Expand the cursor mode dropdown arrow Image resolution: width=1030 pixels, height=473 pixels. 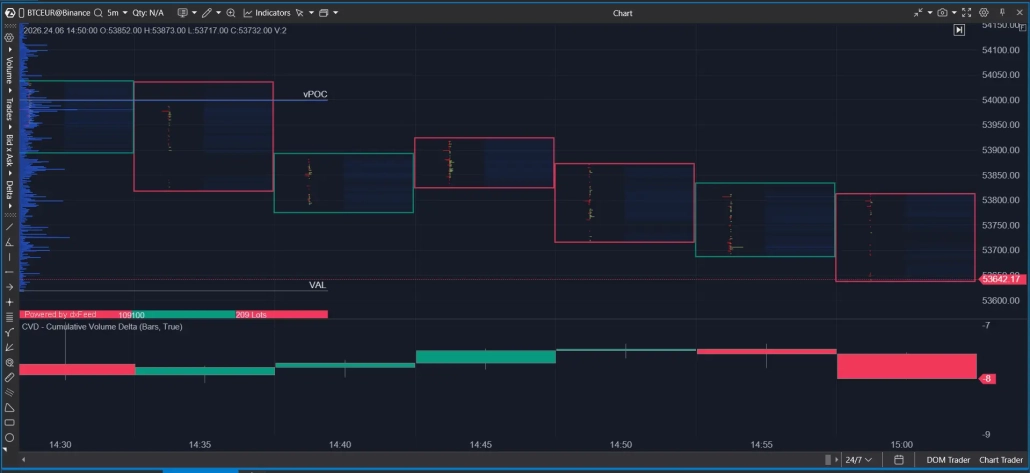pyautogui.click(x=311, y=12)
